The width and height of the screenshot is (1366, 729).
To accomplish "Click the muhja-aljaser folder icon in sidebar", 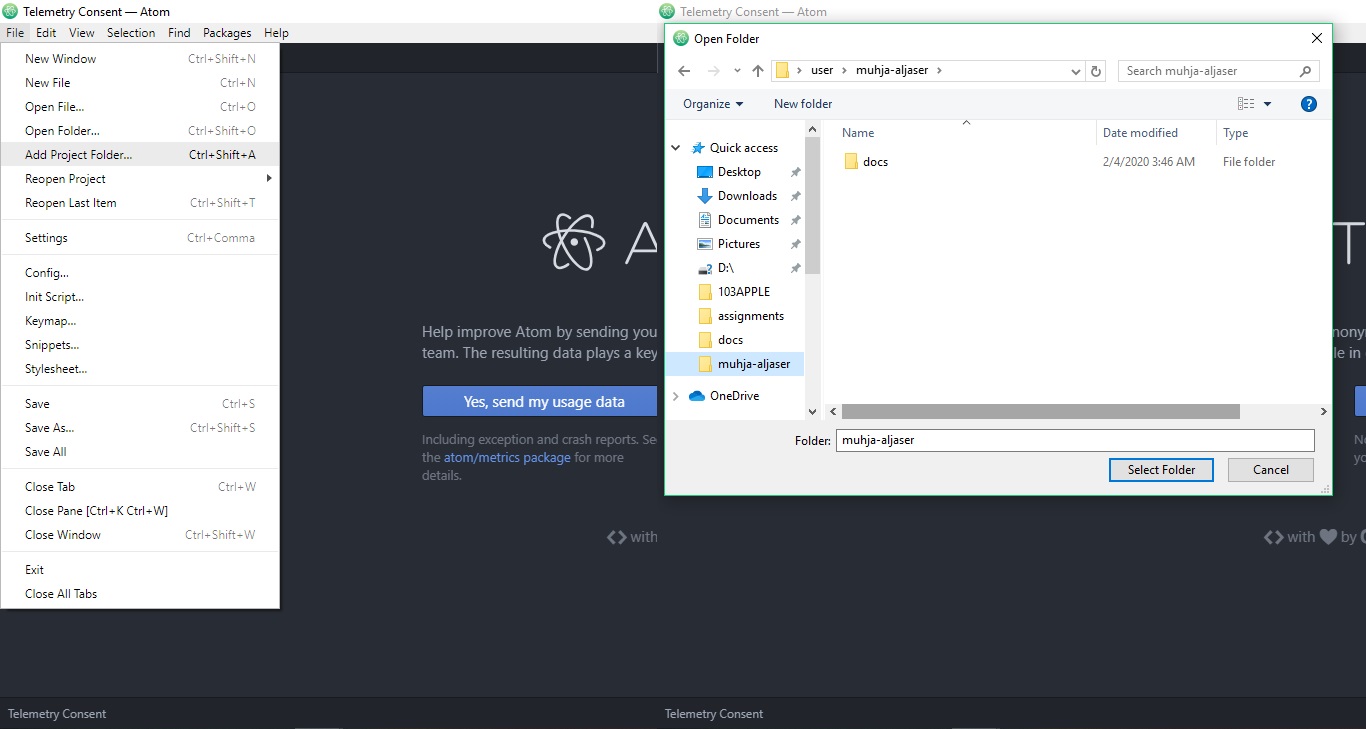I will click(x=704, y=364).
